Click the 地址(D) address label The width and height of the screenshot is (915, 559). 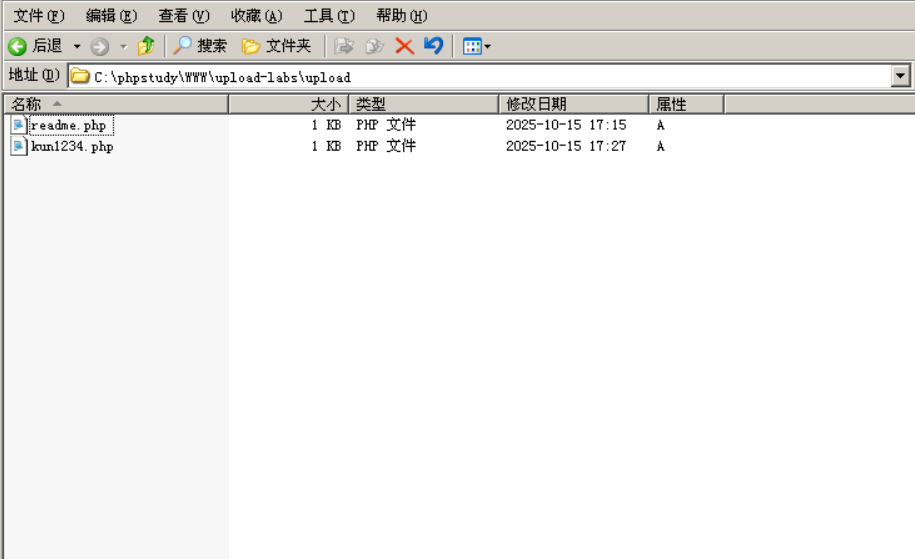coord(34,75)
